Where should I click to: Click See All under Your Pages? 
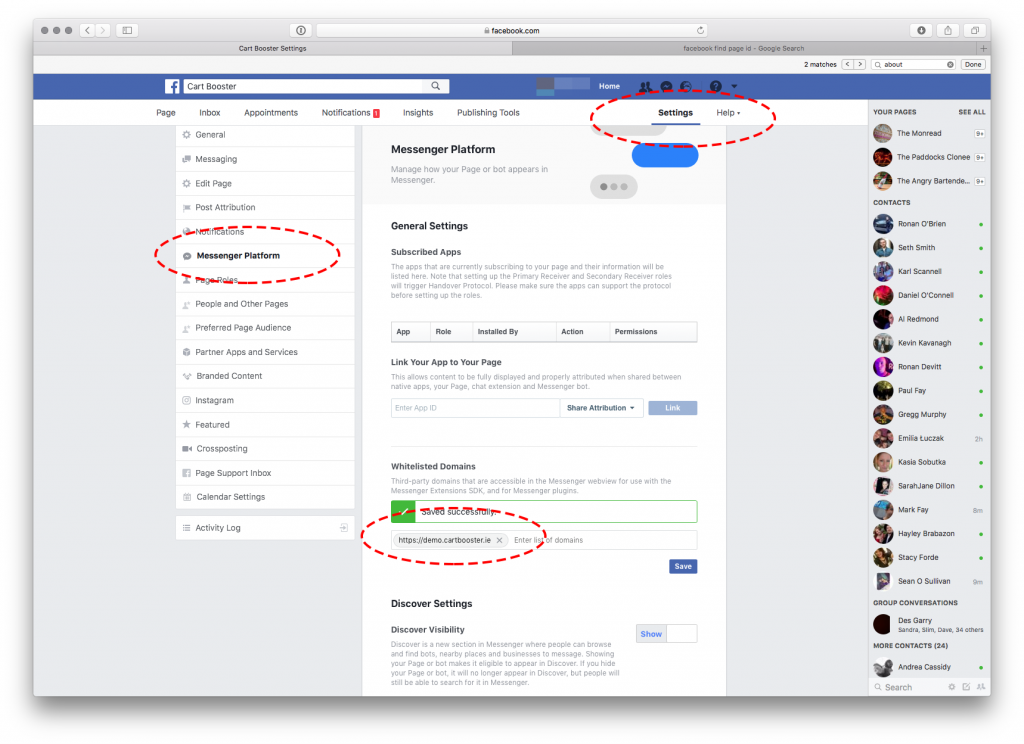point(972,112)
